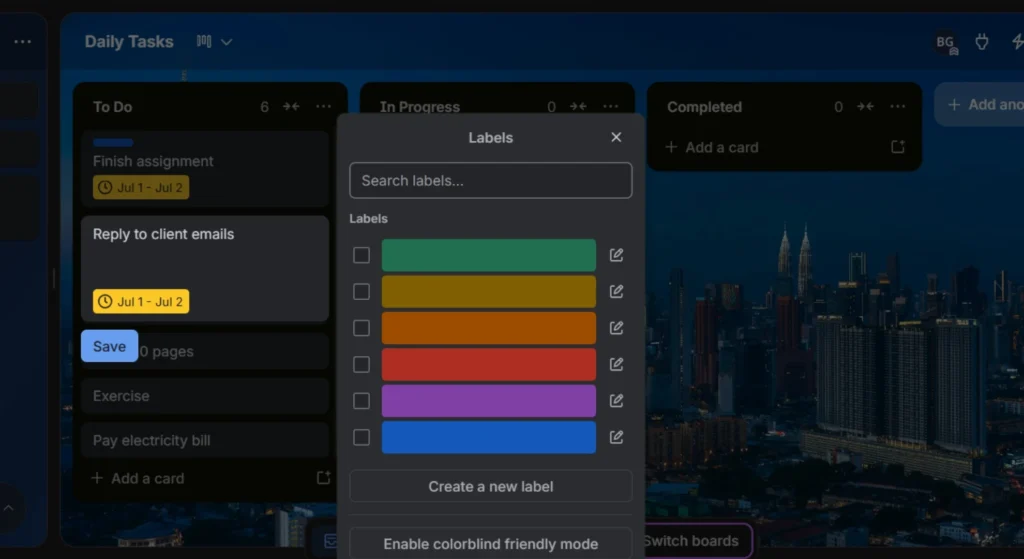Select the purple label color bar
This screenshot has width=1024, height=559.
(488, 401)
